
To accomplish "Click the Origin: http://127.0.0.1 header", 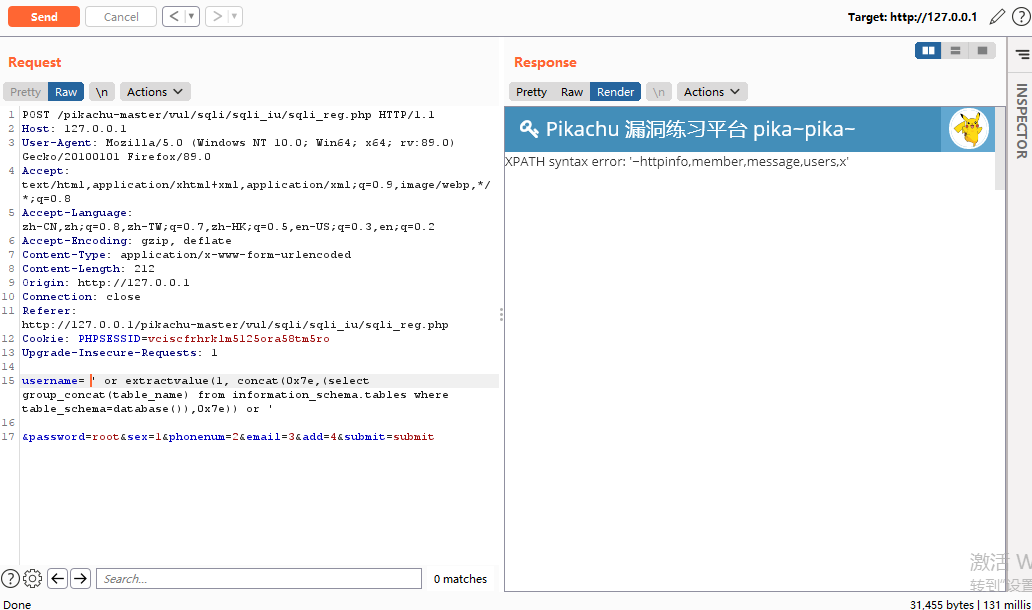I will pyautogui.click(x=105, y=283).
